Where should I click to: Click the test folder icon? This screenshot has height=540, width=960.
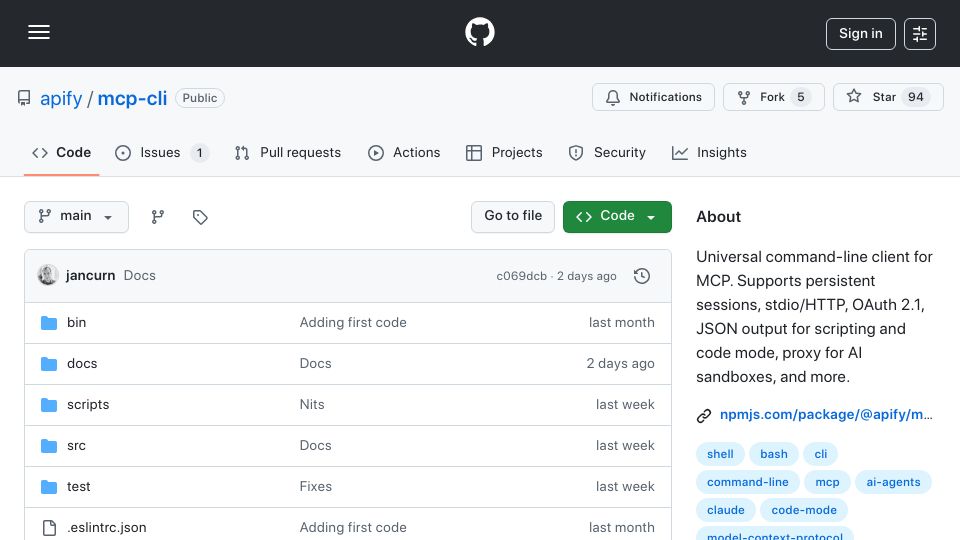(x=49, y=487)
